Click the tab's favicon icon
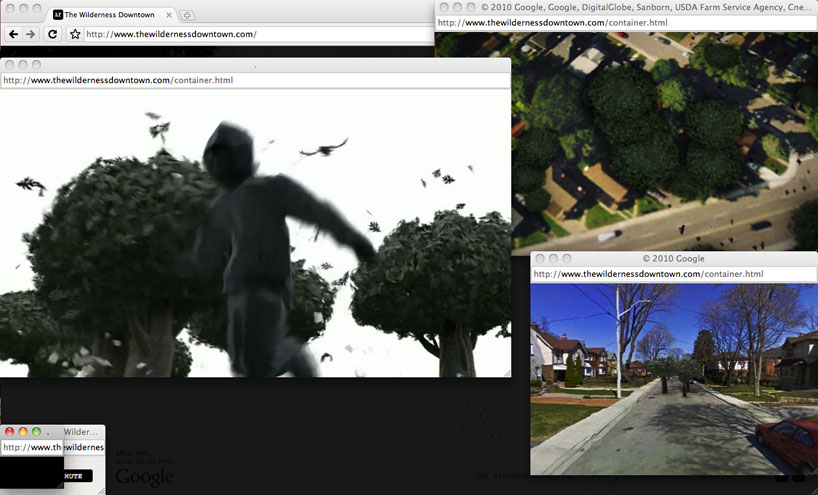Image resolution: width=818 pixels, height=495 pixels. click(58, 15)
